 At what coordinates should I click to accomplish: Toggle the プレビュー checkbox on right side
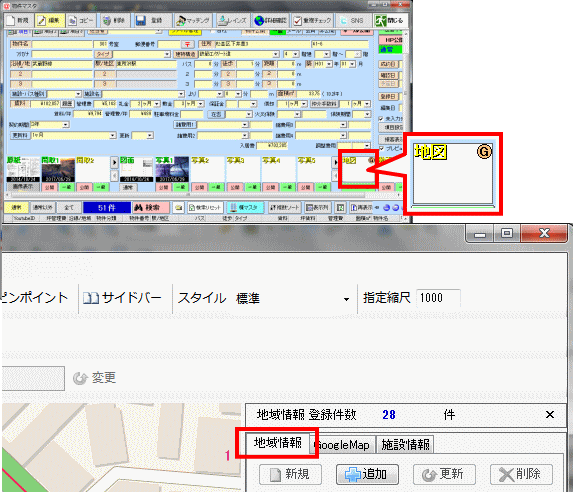(382, 149)
